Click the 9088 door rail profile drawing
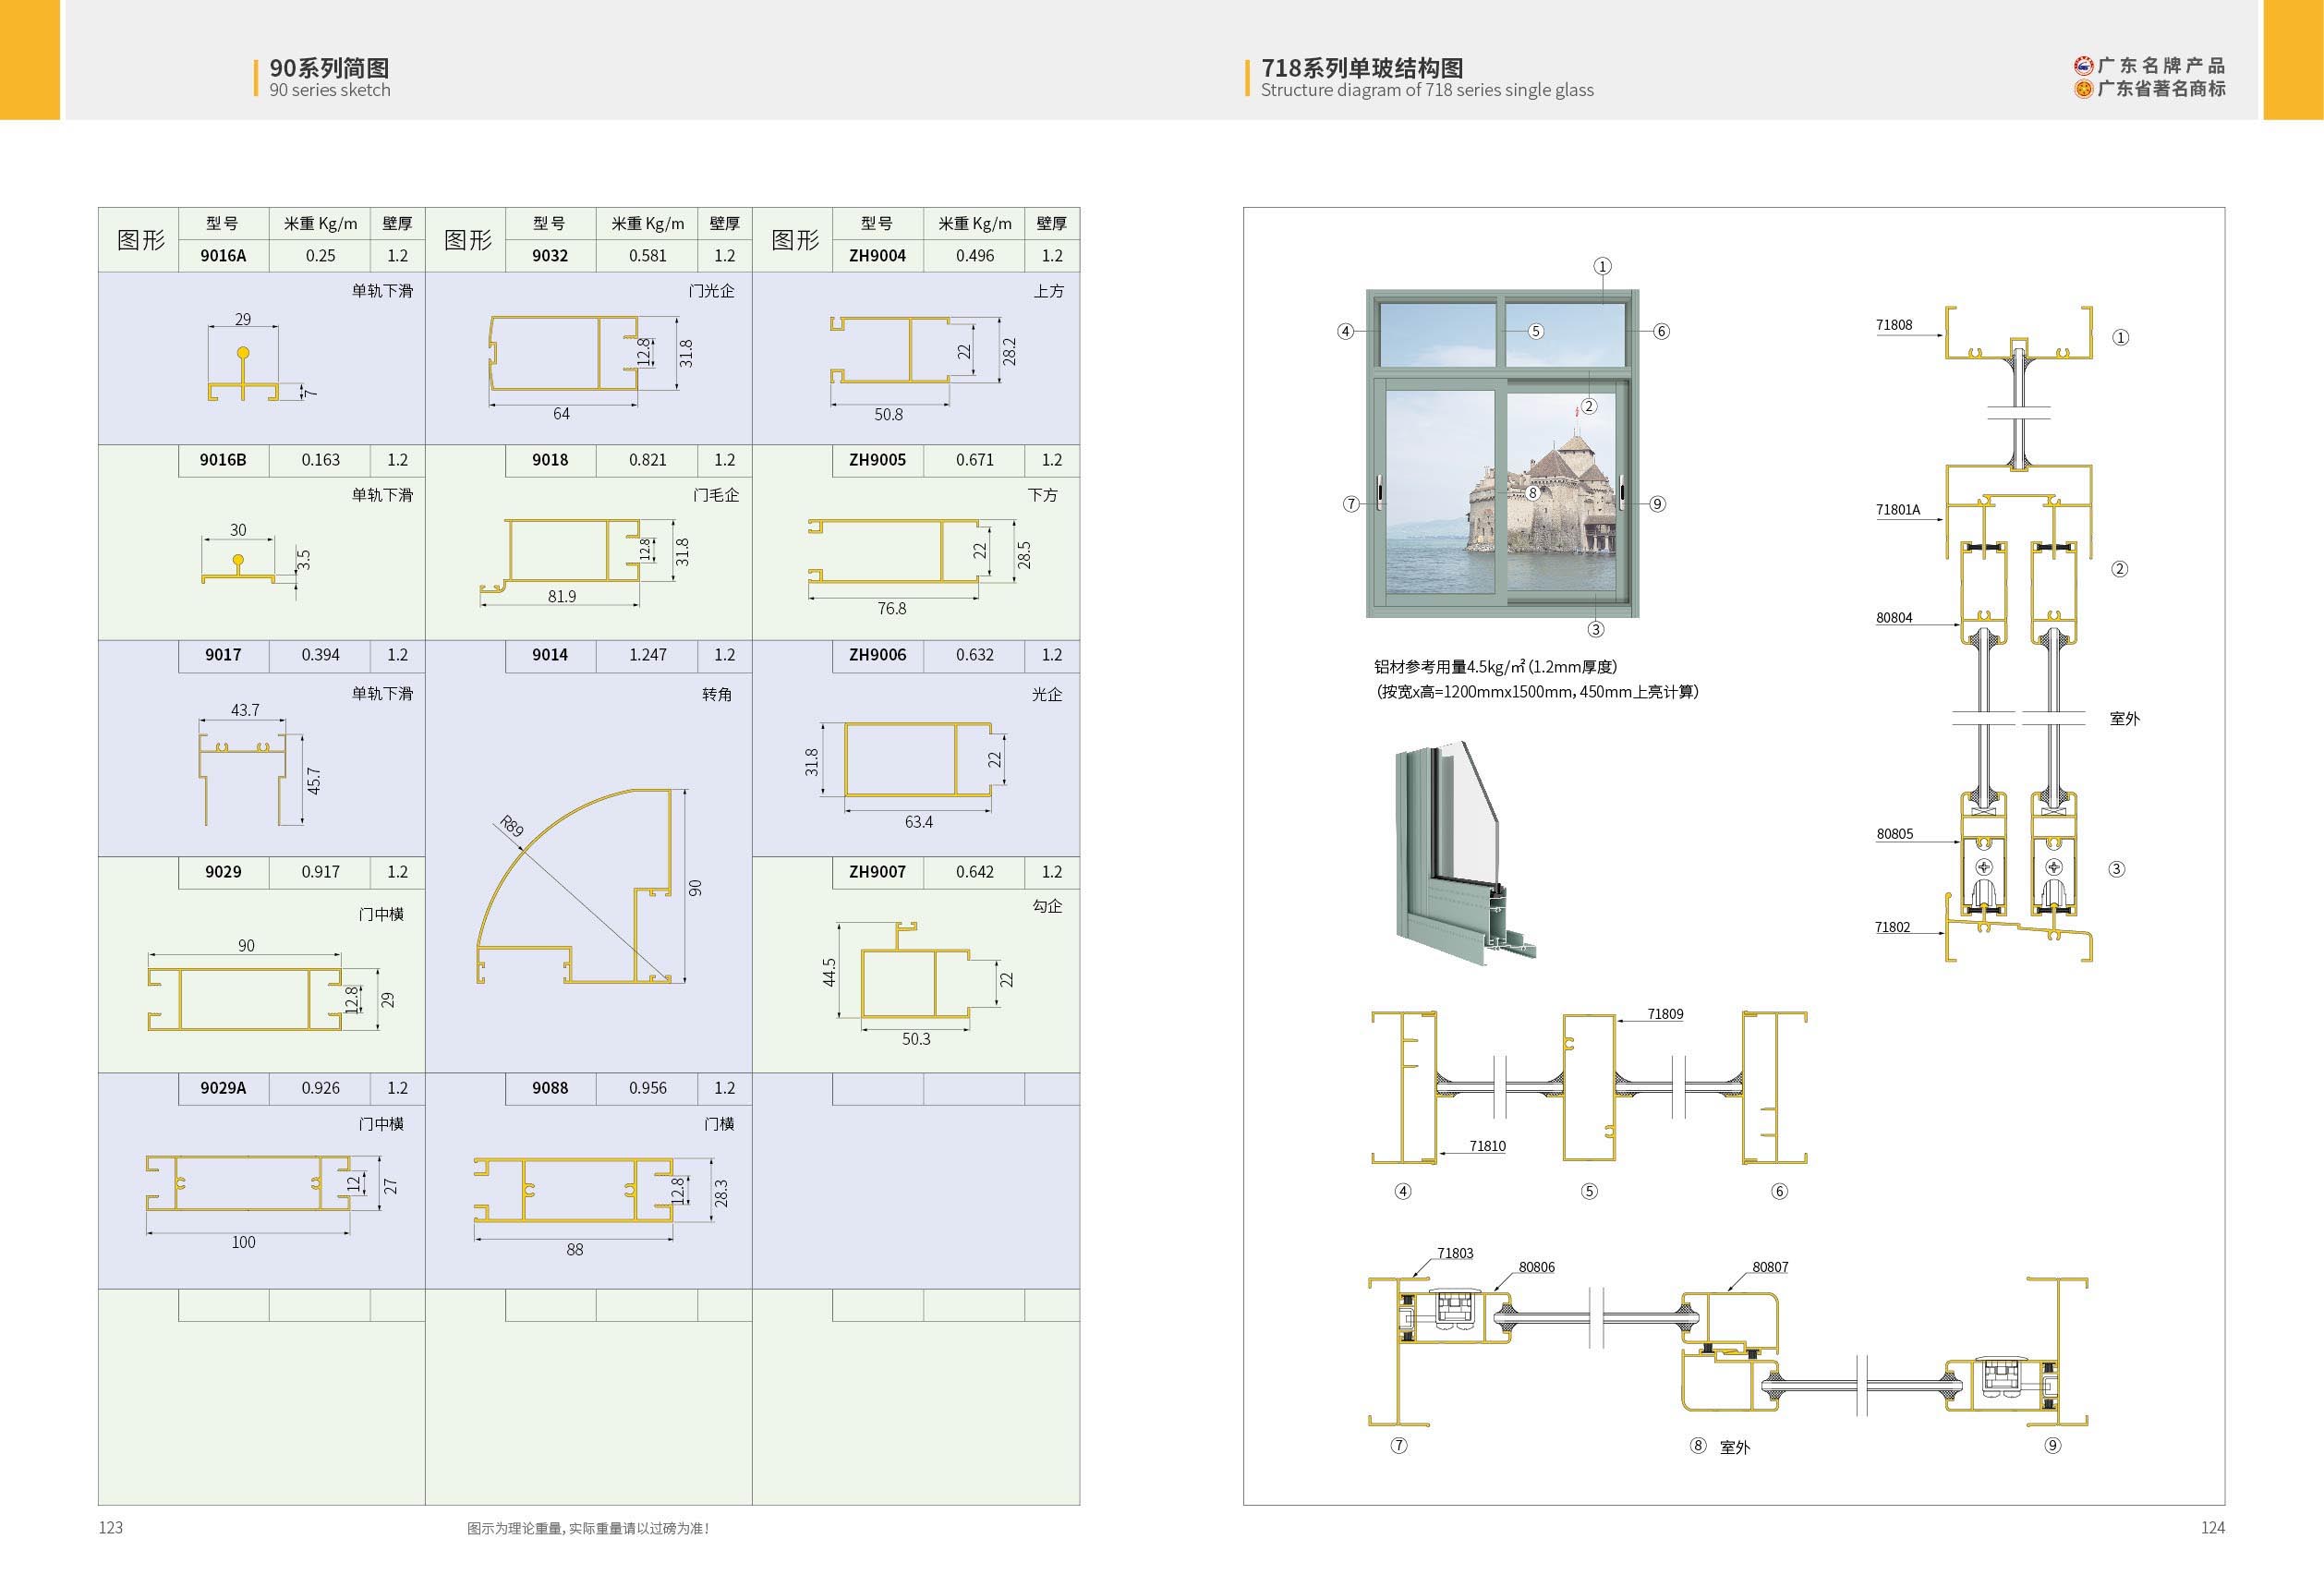Screen dimensions: 2324x1587 click(573, 1190)
